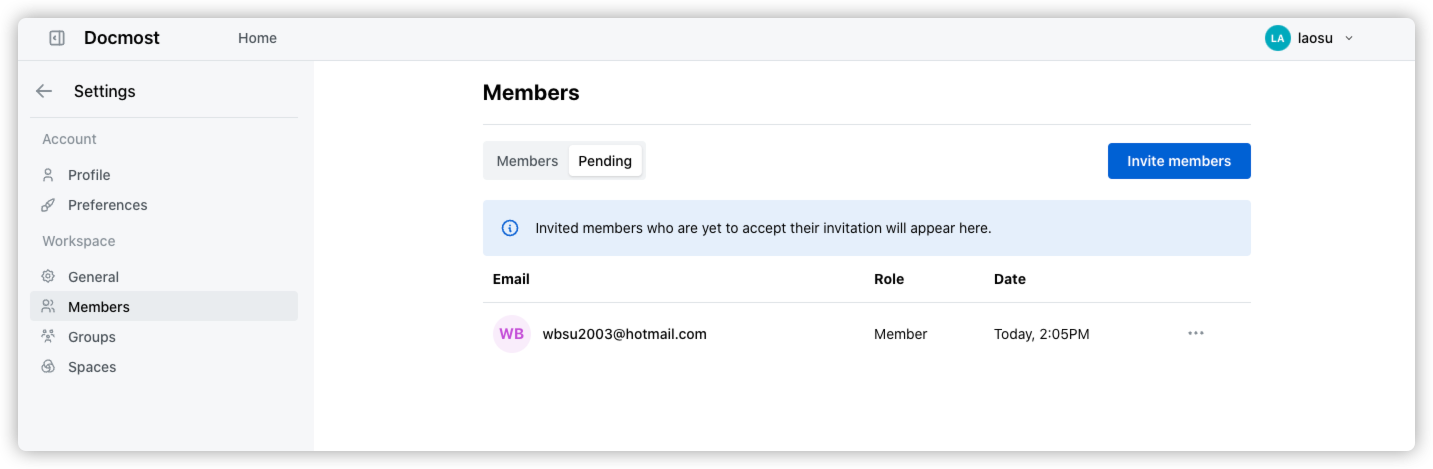This screenshot has height=469, width=1433.
Task: Click the Profile person icon
Action: point(48,175)
